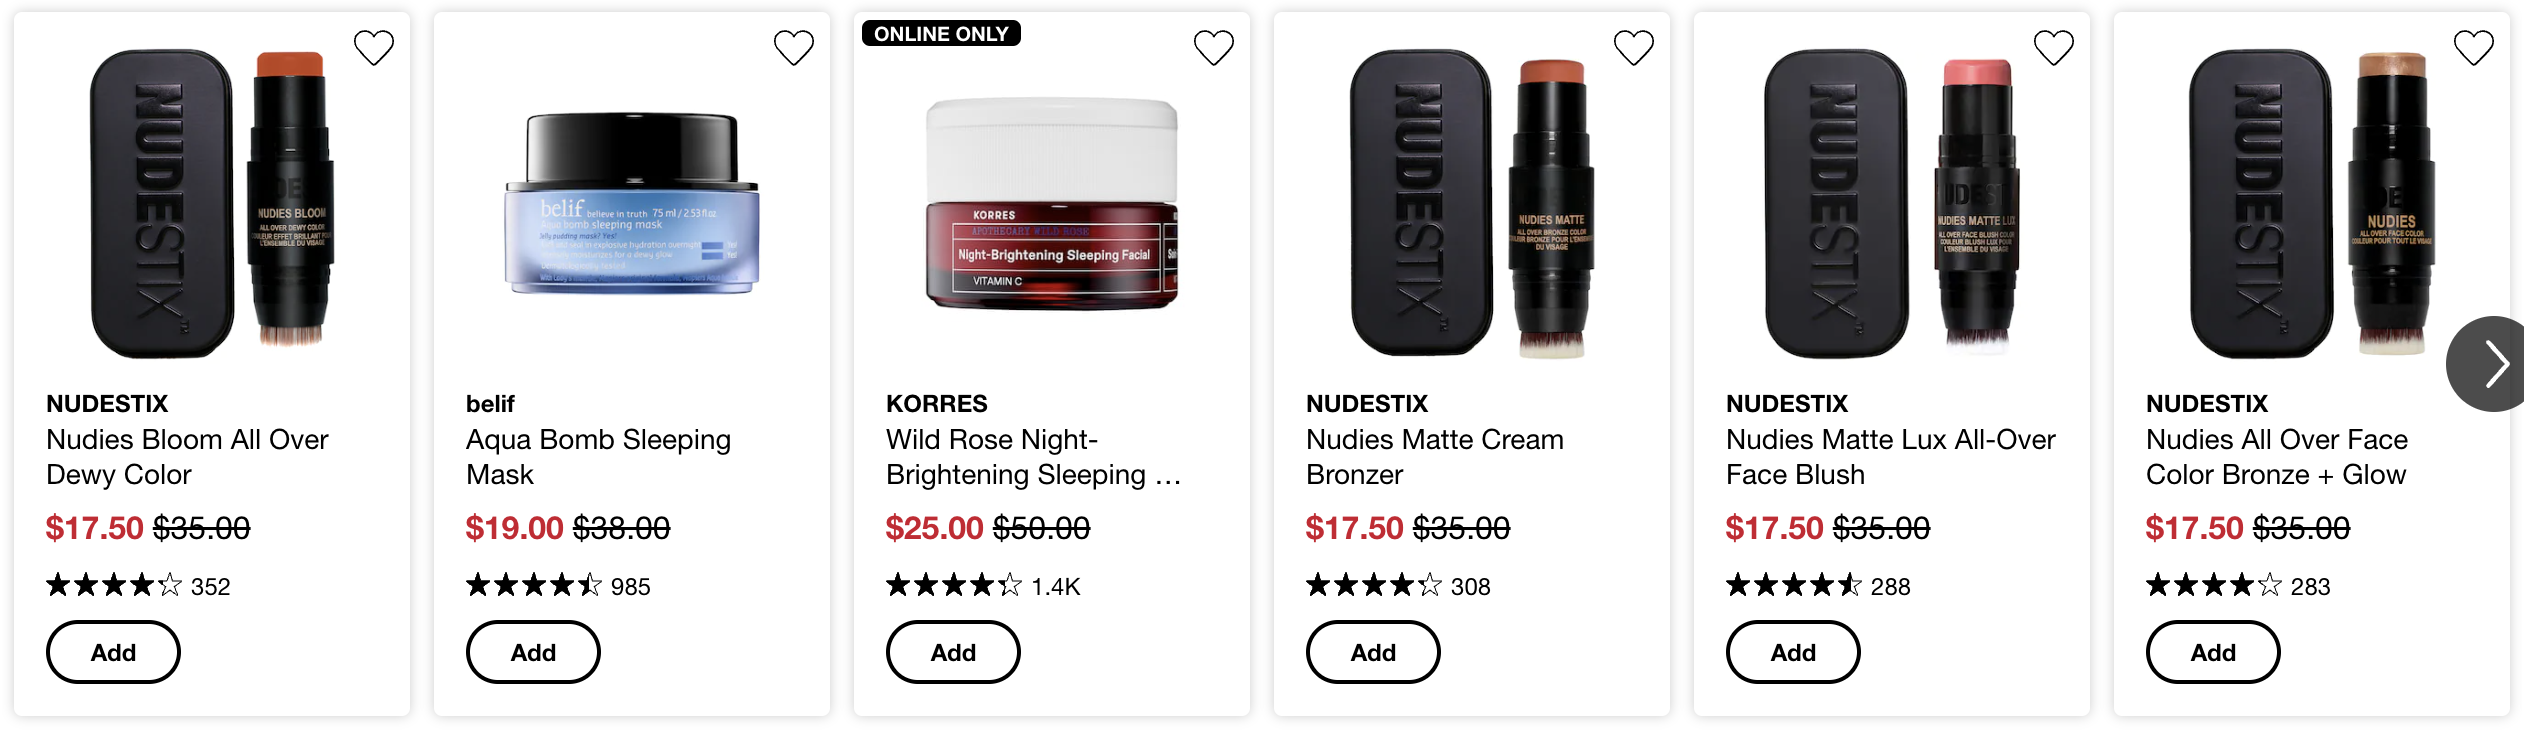Add Nudies Bloom All Over Dewy Color

[113, 652]
